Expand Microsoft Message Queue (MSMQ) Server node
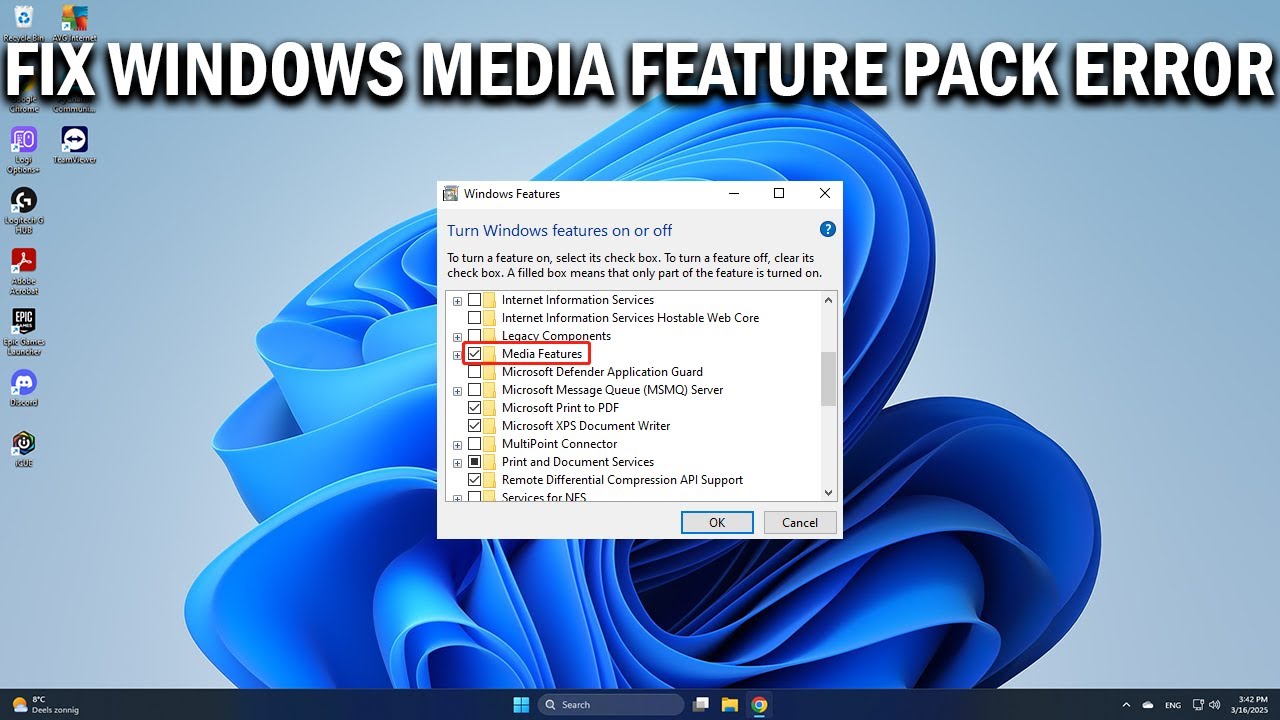This screenshot has height=720, width=1280. click(457, 391)
